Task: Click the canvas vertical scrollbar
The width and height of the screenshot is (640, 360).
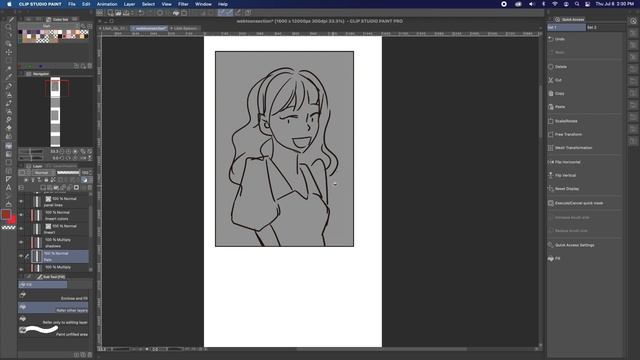Action: 540,112
